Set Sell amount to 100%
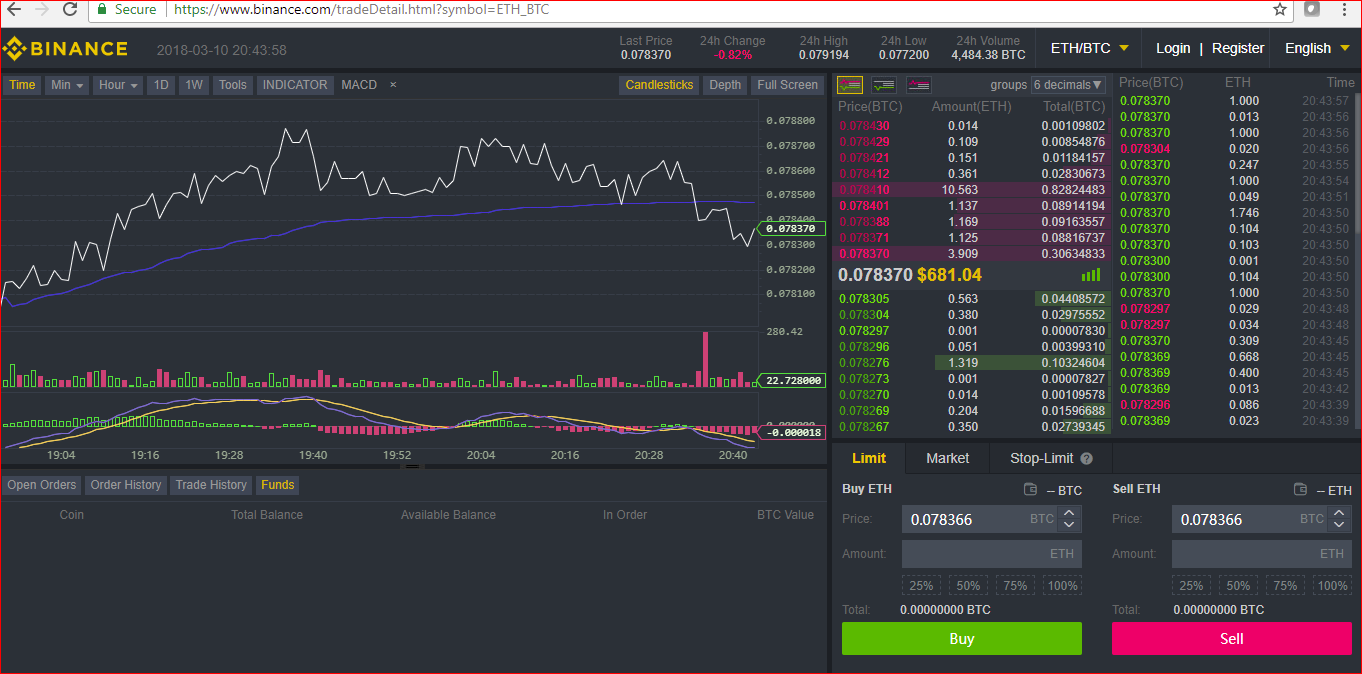The image size is (1362, 674). click(x=1333, y=586)
